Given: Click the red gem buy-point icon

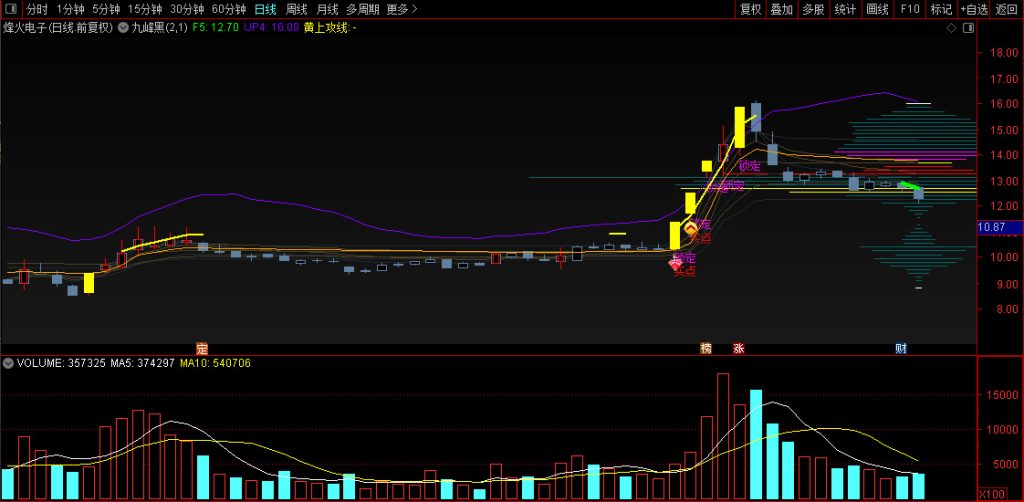Looking at the screenshot, I should pyautogui.click(x=676, y=265).
